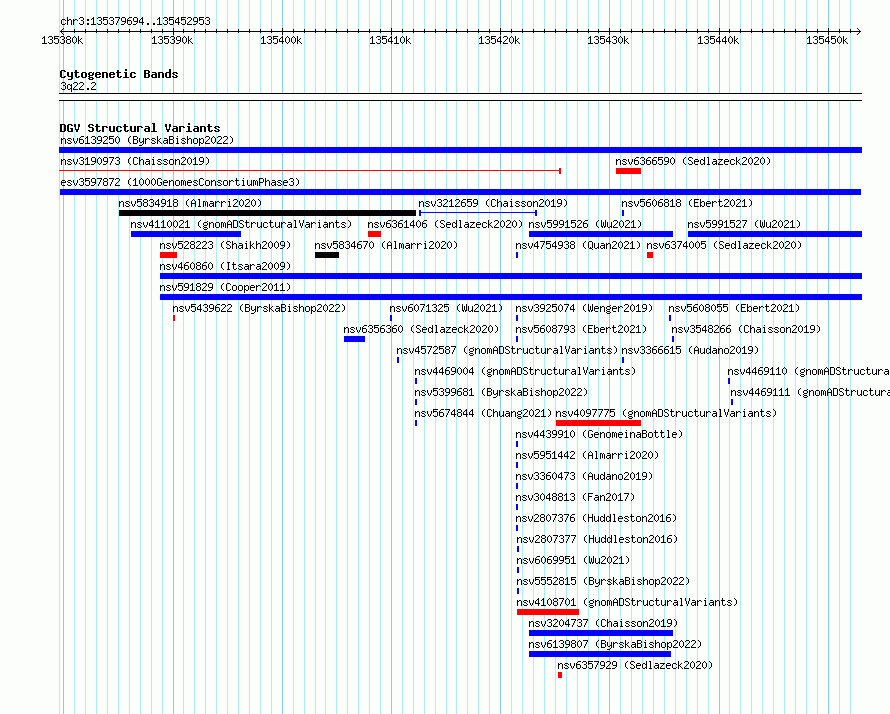The width and height of the screenshot is (890, 714).
Task: Select nsv5991526 (Wu2021) label
Action: [x=585, y=224]
